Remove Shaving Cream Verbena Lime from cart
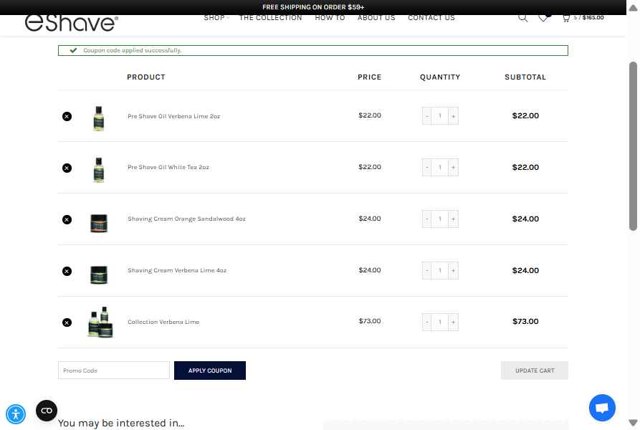Image resolution: width=640 pixels, height=430 pixels. click(x=67, y=271)
